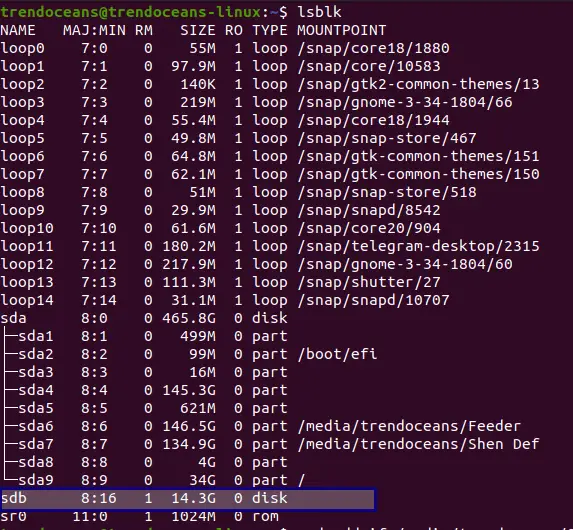Click the /snap/shutter/27 mount path
This screenshot has width=573, height=530.
(369, 282)
